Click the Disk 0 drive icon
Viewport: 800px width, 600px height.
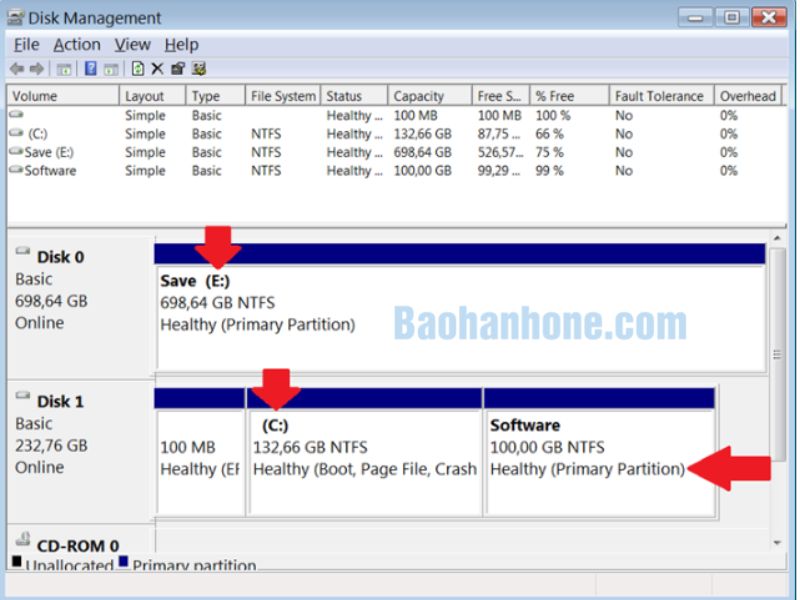tap(23, 253)
